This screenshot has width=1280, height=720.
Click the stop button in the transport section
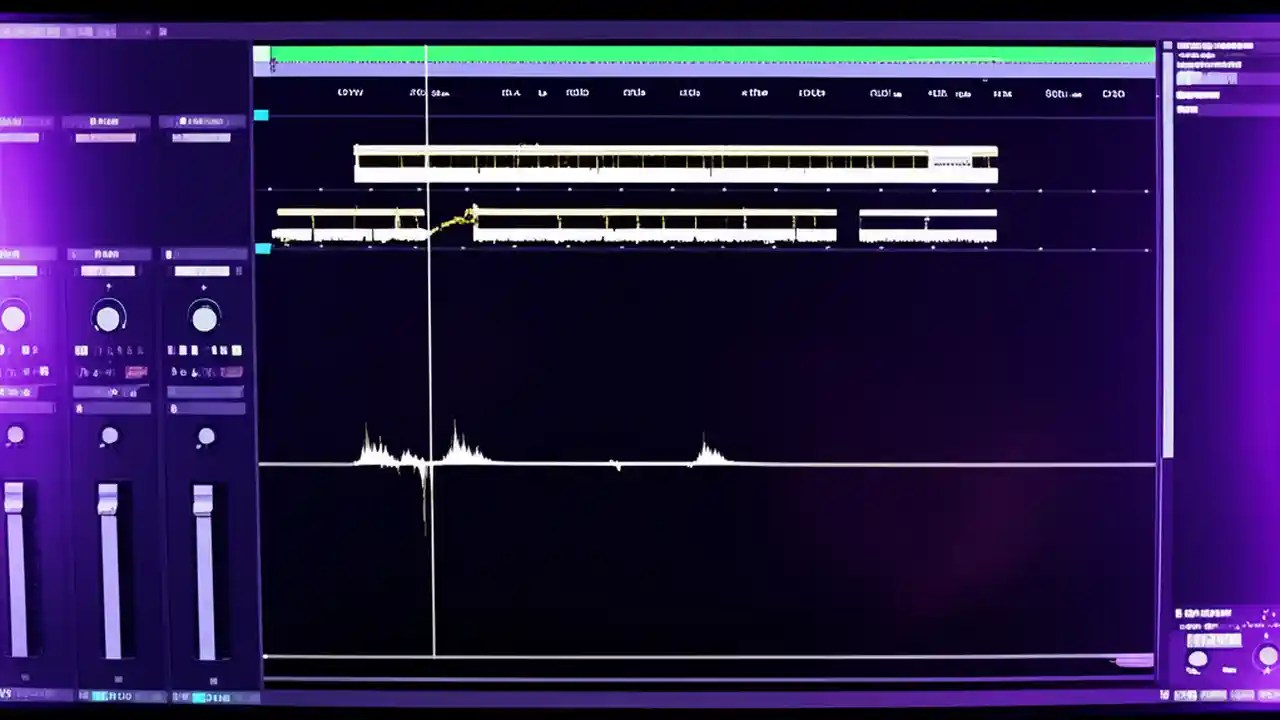1192,693
